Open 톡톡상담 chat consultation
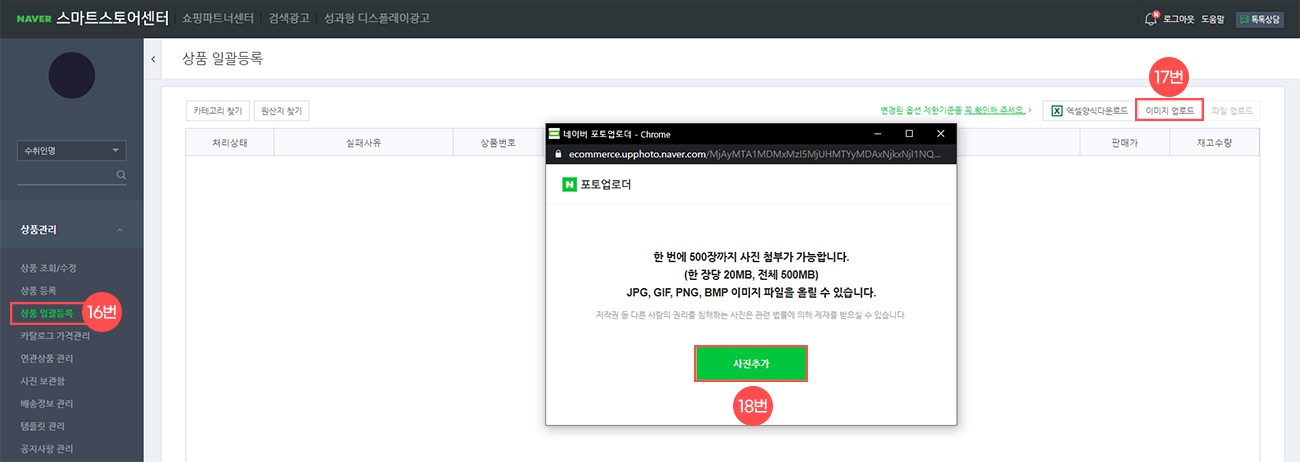 [1259, 19]
